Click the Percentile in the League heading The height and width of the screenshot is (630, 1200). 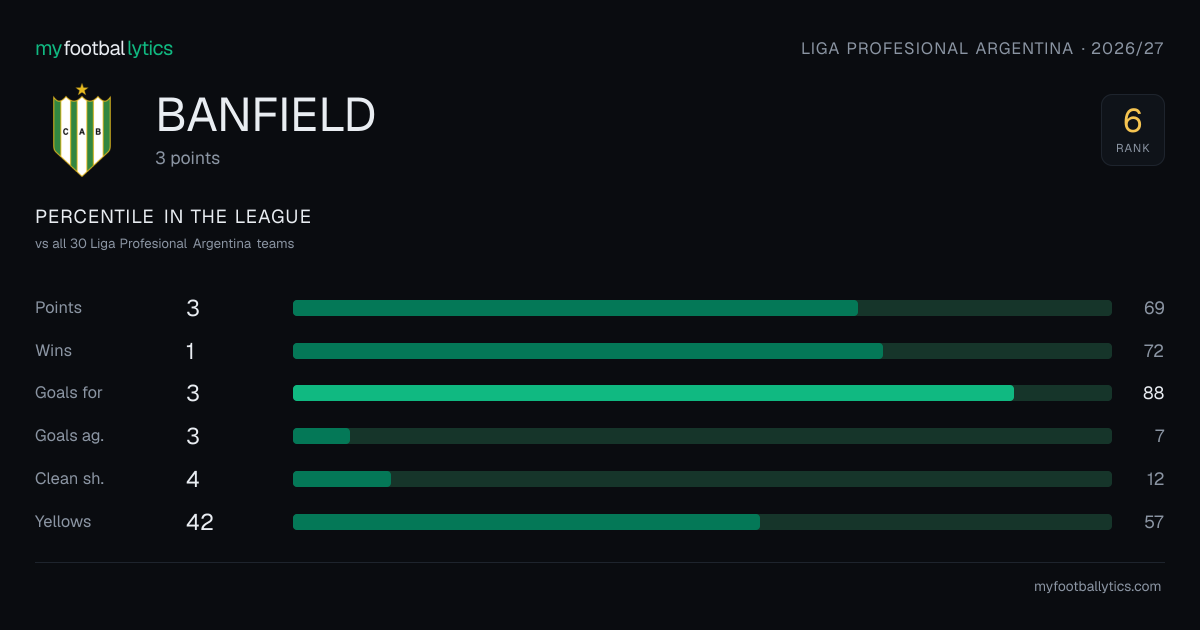click(x=173, y=217)
